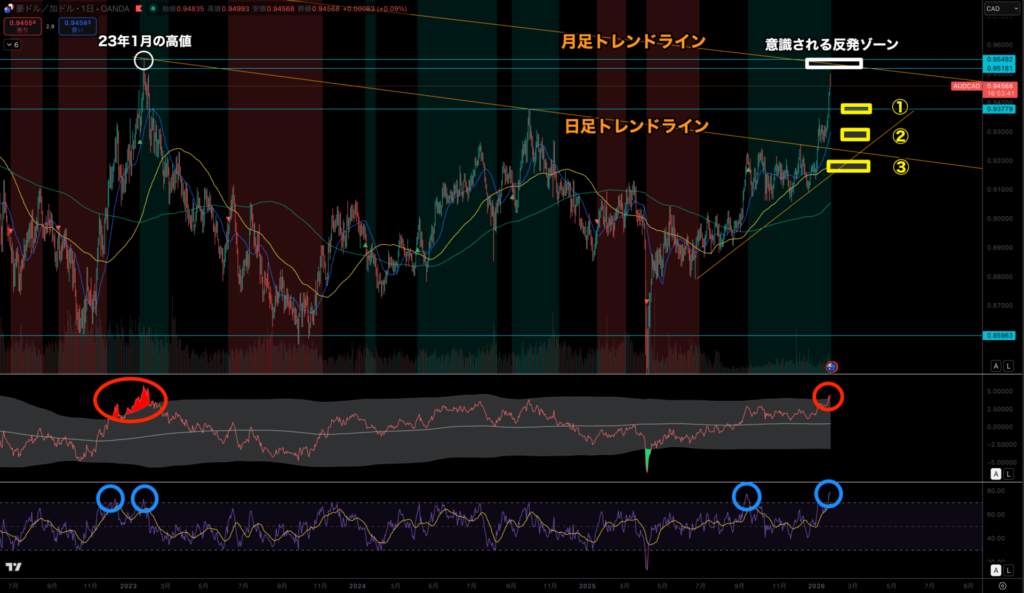Image resolution: width=1024 pixels, height=593 pixels.
Task: Toggle auto scale A on middle indicator pane
Action: pyautogui.click(x=995, y=473)
